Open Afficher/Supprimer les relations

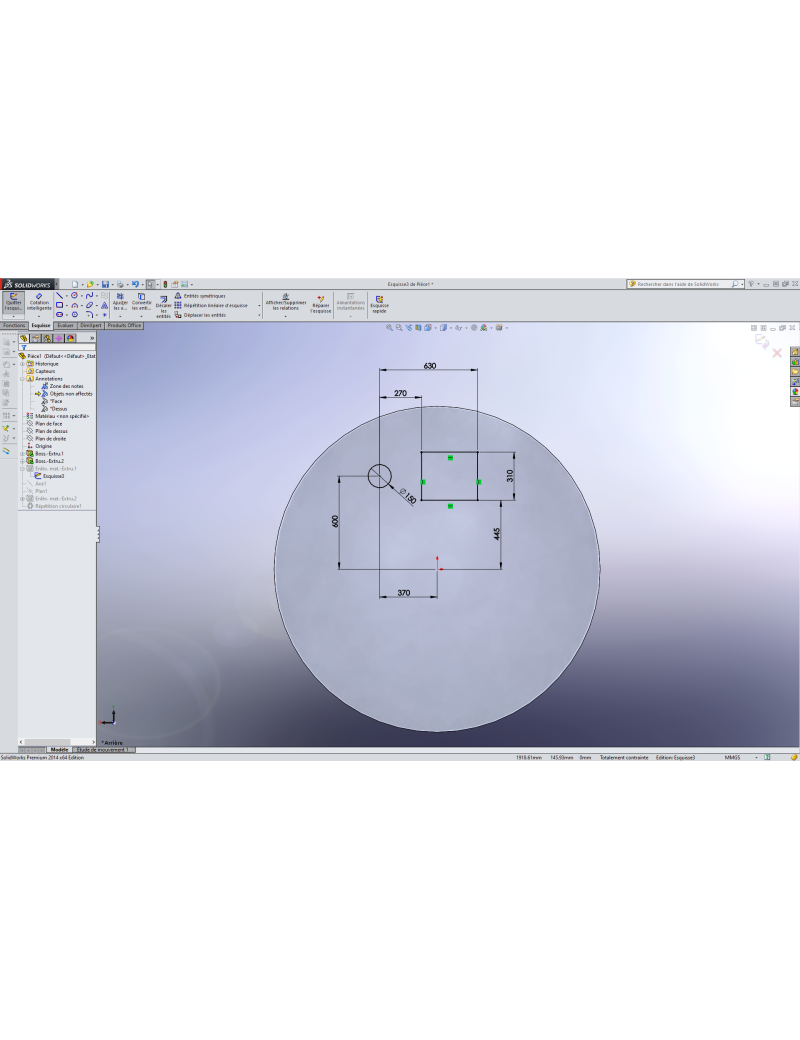(285, 302)
